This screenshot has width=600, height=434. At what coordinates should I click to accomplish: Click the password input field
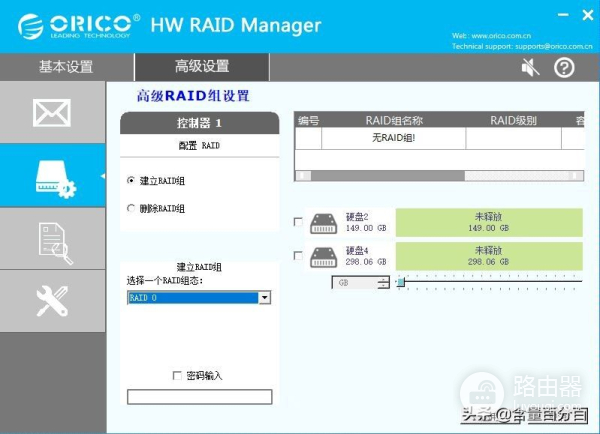click(199, 397)
